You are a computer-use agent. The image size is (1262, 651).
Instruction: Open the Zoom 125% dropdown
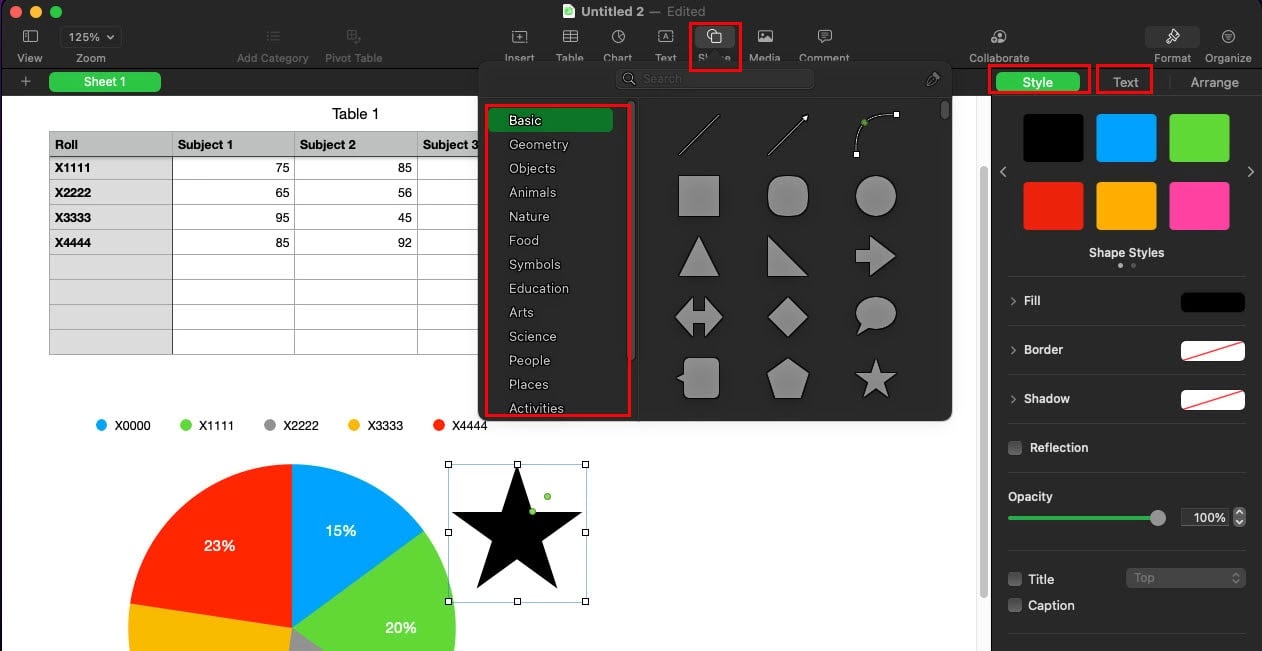[x=90, y=37]
